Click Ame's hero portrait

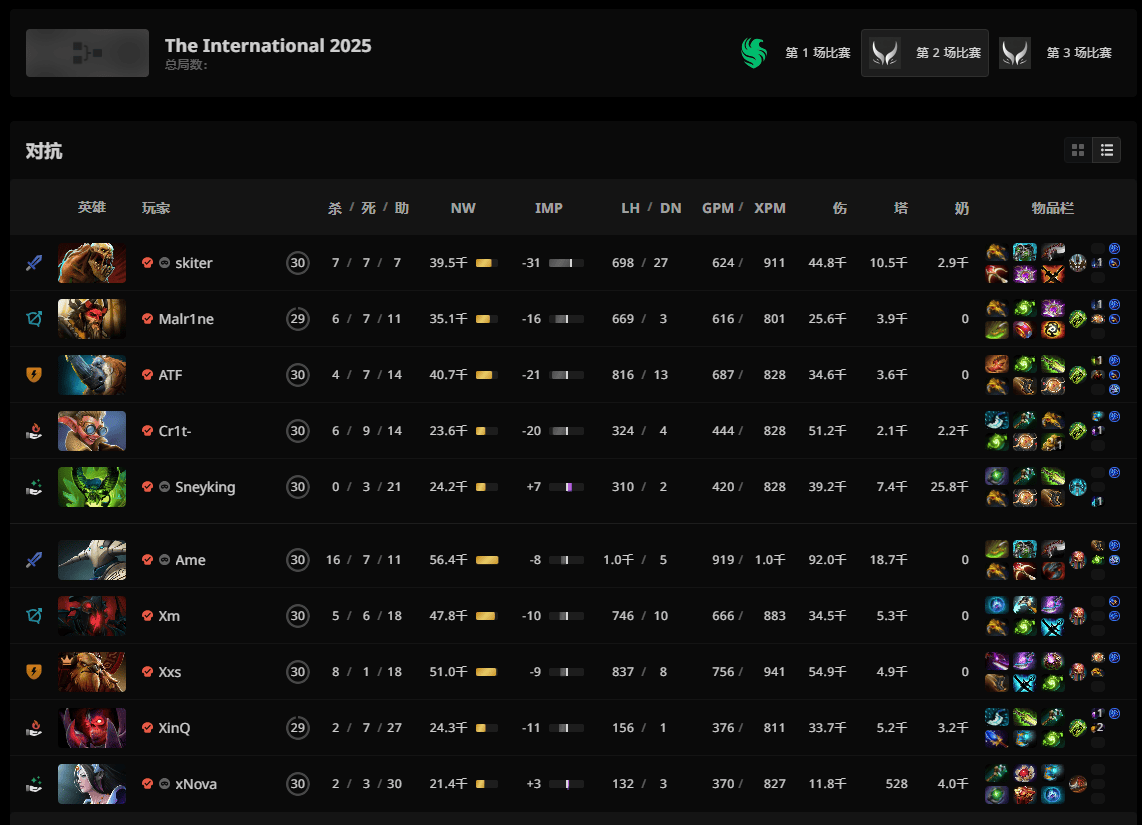[92, 560]
